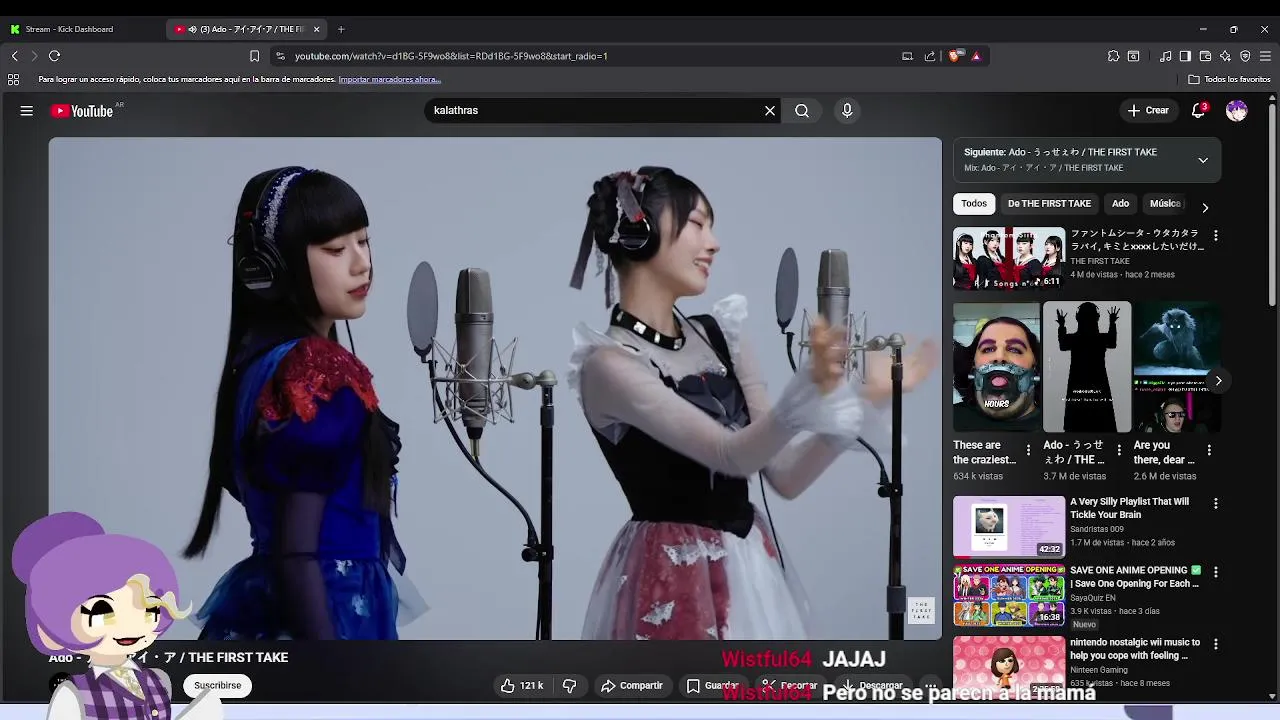This screenshot has height=720, width=1280.
Task: Open Brave Rewards triangle icon
Action: point(976,56)
